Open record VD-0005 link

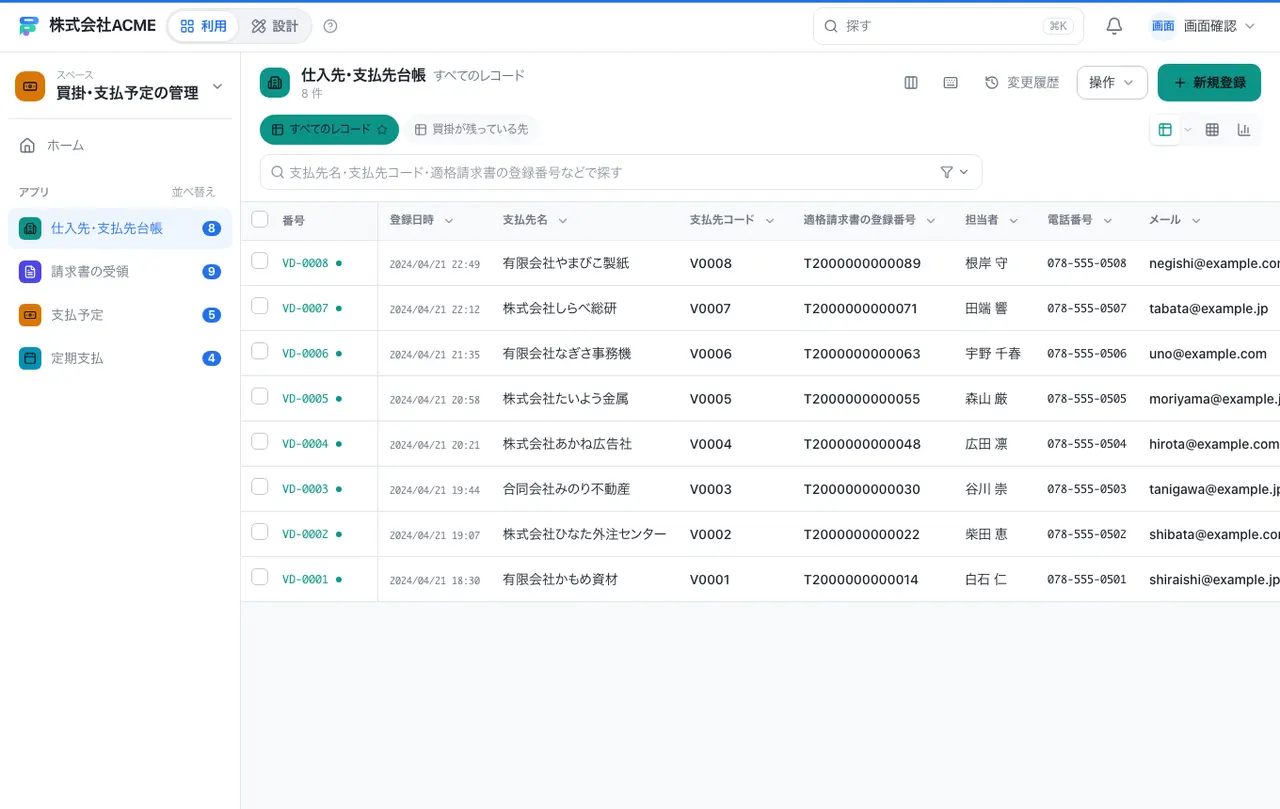coord(305,399)
